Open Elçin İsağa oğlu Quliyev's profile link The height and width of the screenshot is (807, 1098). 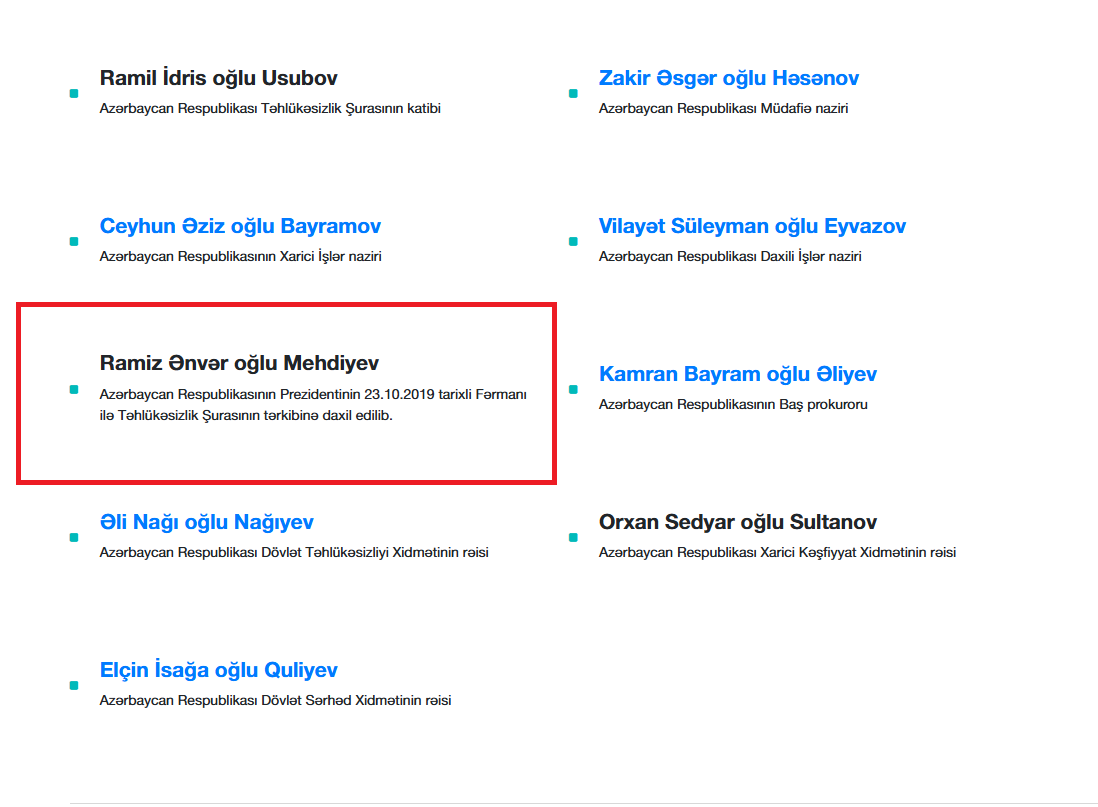[x=219, y=670]
